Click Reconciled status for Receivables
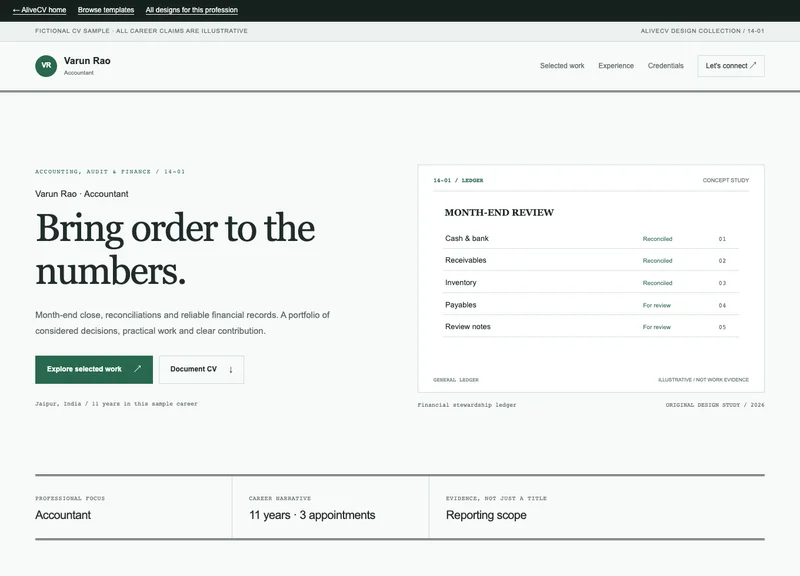 point(657,261)
